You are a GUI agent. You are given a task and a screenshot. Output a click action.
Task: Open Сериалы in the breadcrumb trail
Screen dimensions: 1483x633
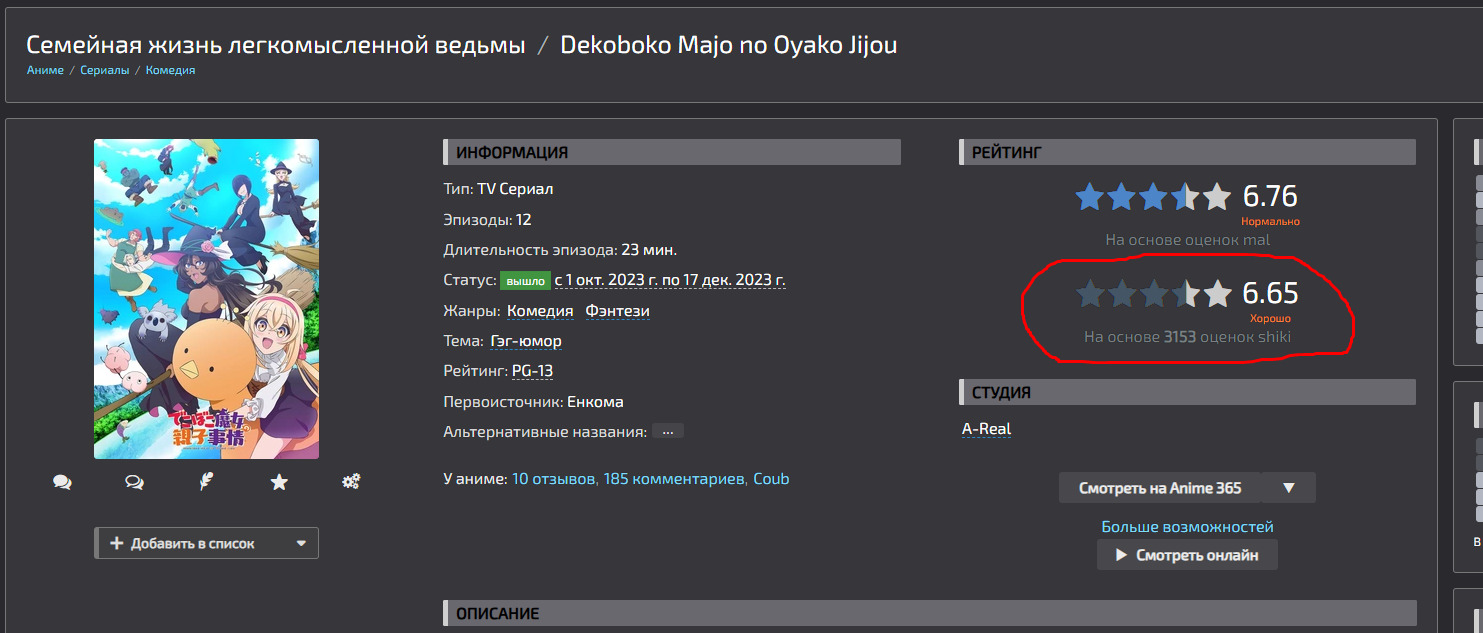tap(105, 70)
